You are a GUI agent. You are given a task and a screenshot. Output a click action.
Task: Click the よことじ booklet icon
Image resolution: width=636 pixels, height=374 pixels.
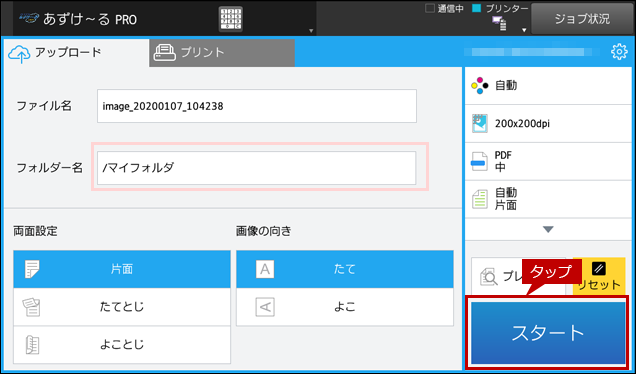(32, 345)
